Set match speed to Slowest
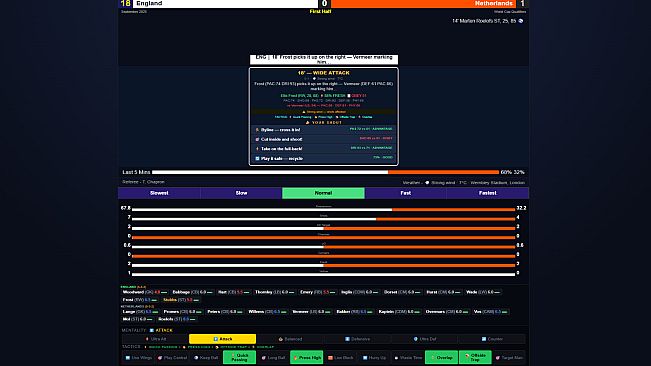The height and width of the screenshot is (366, 651). [x=159, y=193]
